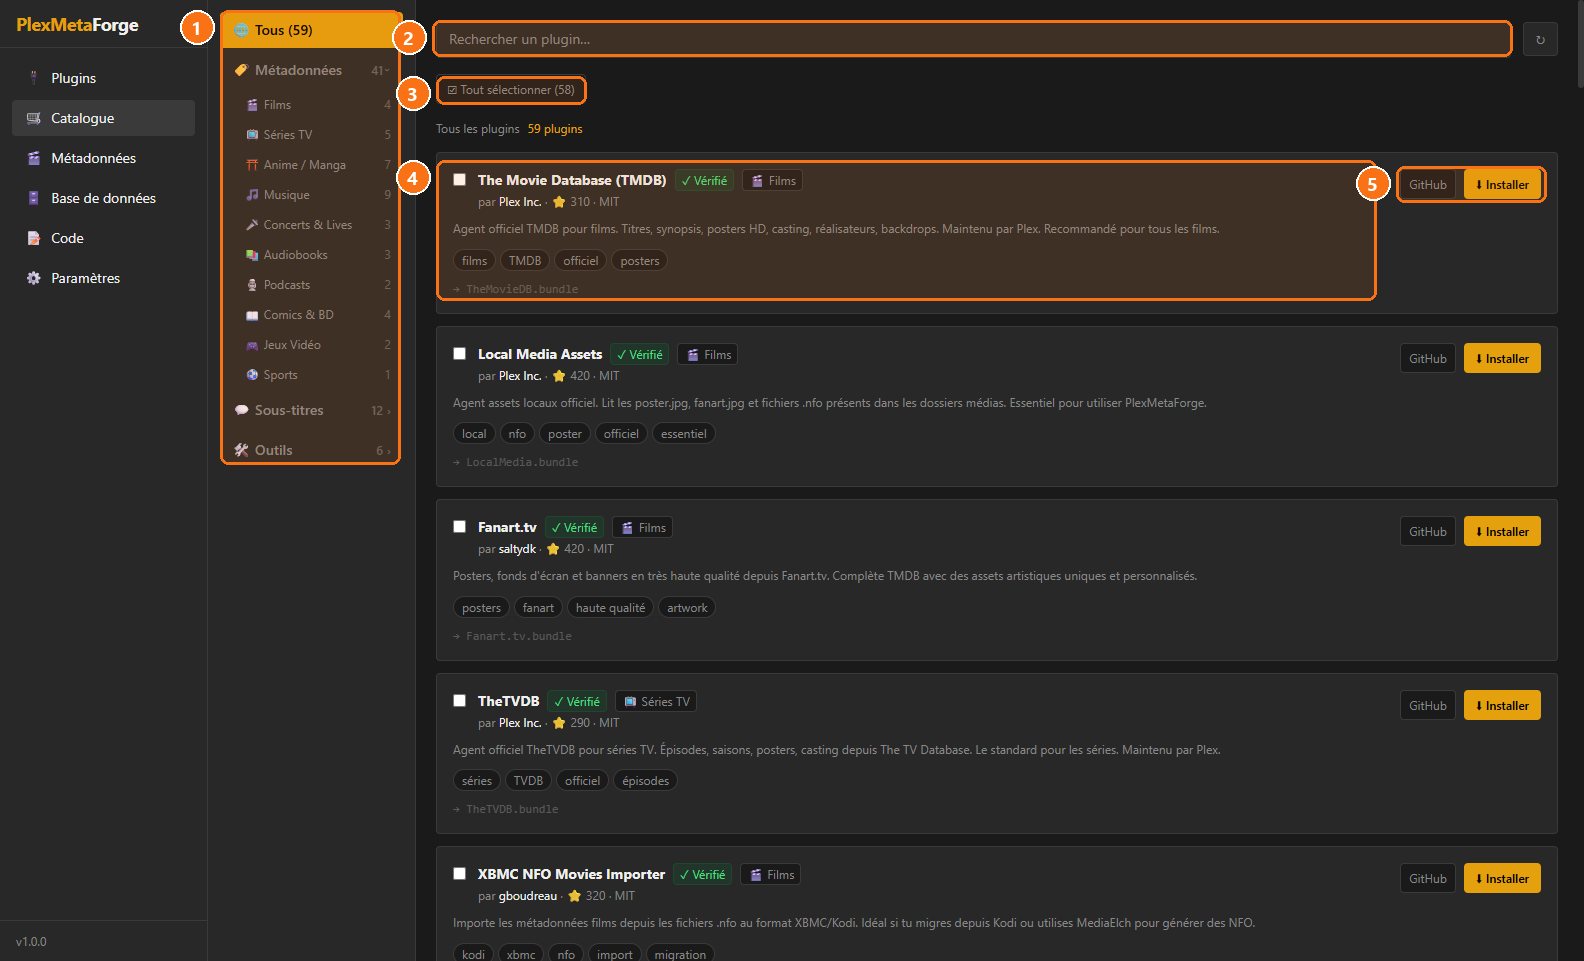The image size is (1584, 961).
Task: Click the Concerts & Lives microphone icon
Action: coord(253,225)
